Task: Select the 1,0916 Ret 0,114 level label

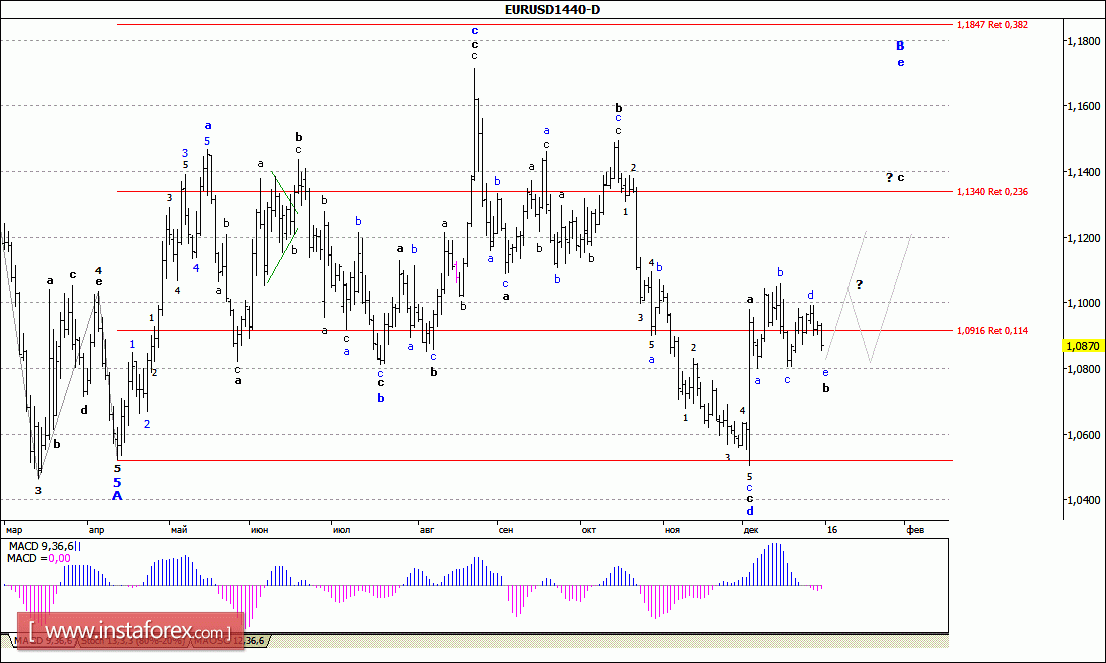Action: point(992,330)
